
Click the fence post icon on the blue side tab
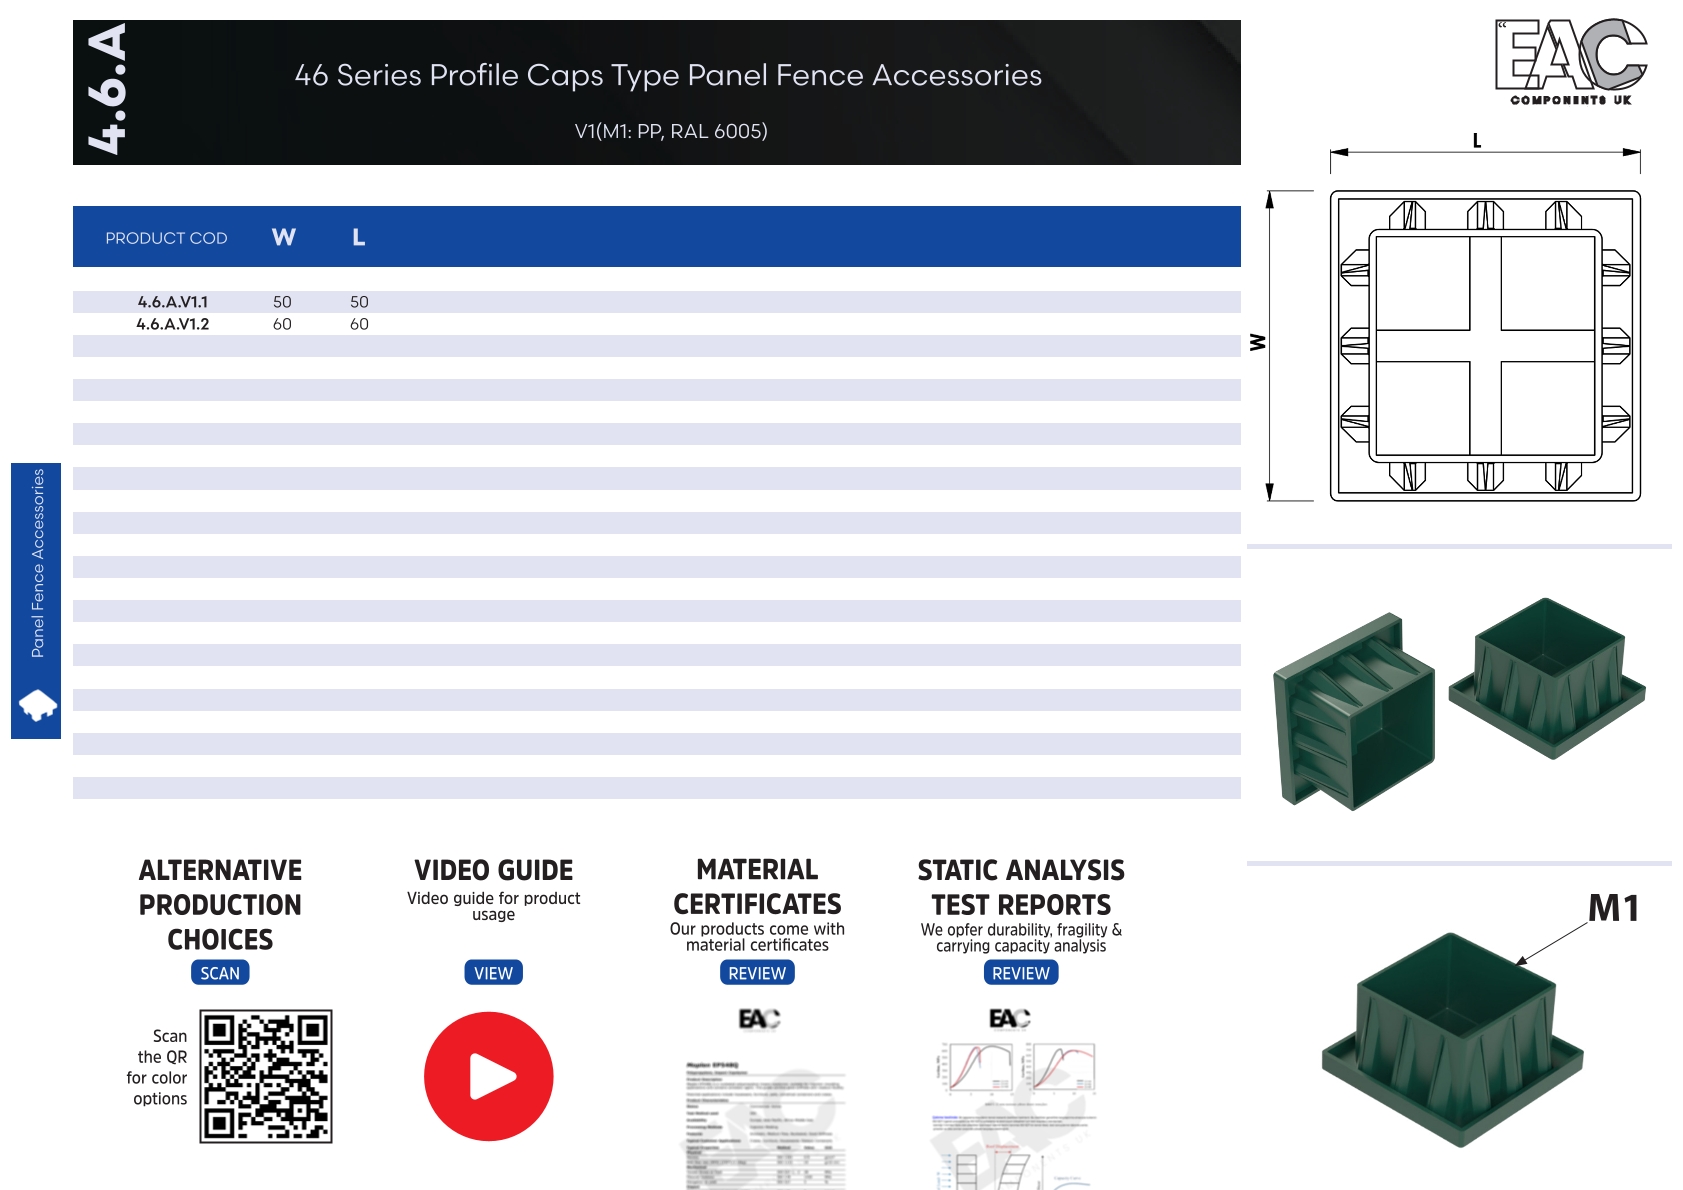(37, 705)
